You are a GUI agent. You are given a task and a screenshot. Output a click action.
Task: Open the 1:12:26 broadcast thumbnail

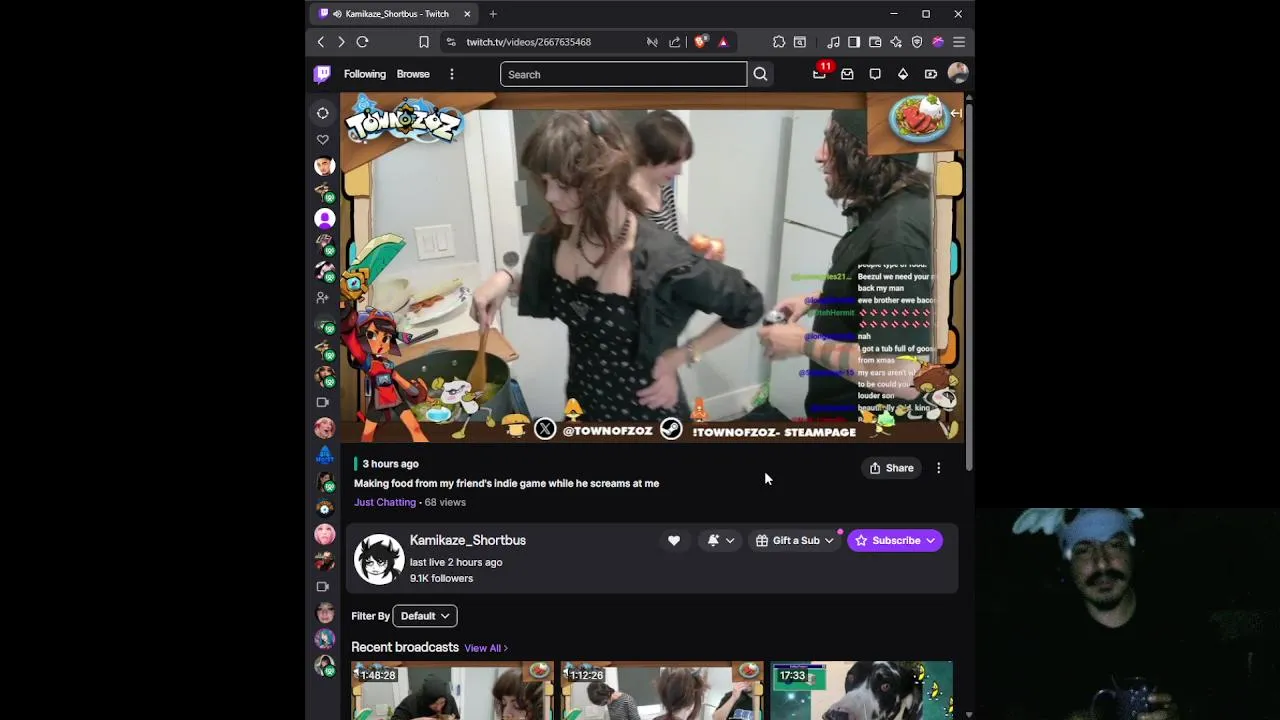click(x=661, y=690)
